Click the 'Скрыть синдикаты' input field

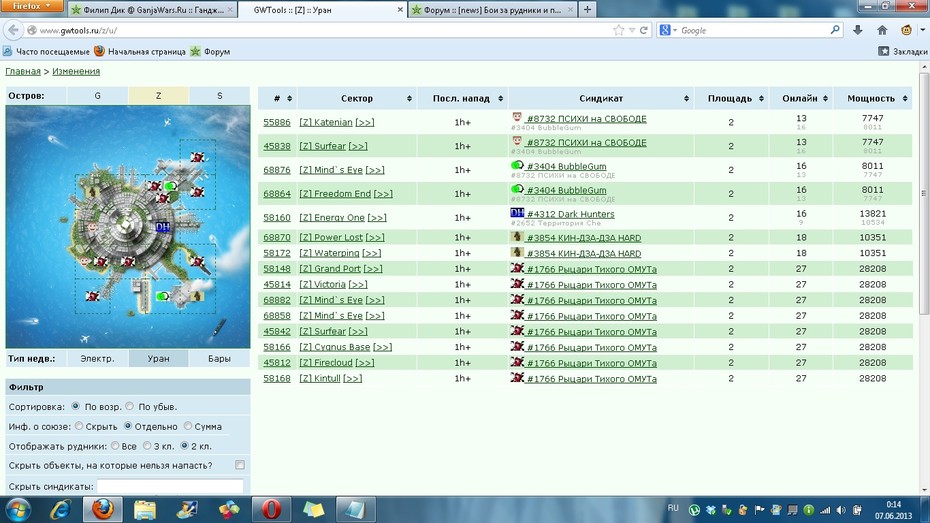[x=170, y=486]
